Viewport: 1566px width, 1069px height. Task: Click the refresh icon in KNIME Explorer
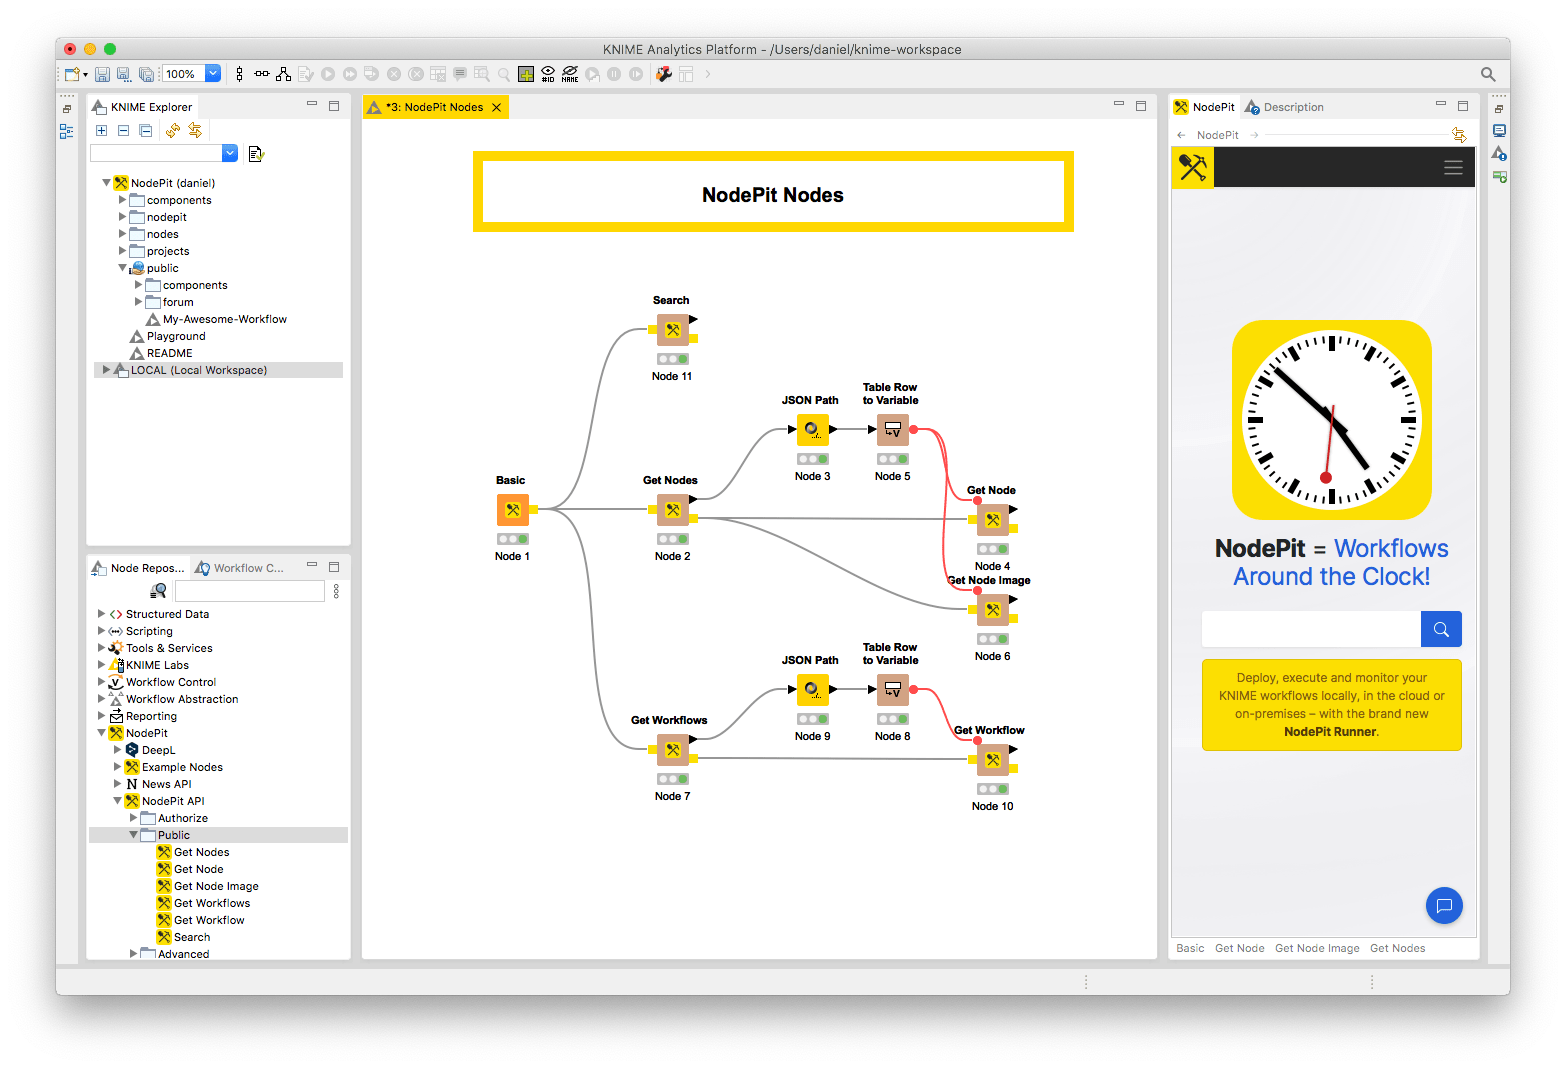(x=172, y=130)
